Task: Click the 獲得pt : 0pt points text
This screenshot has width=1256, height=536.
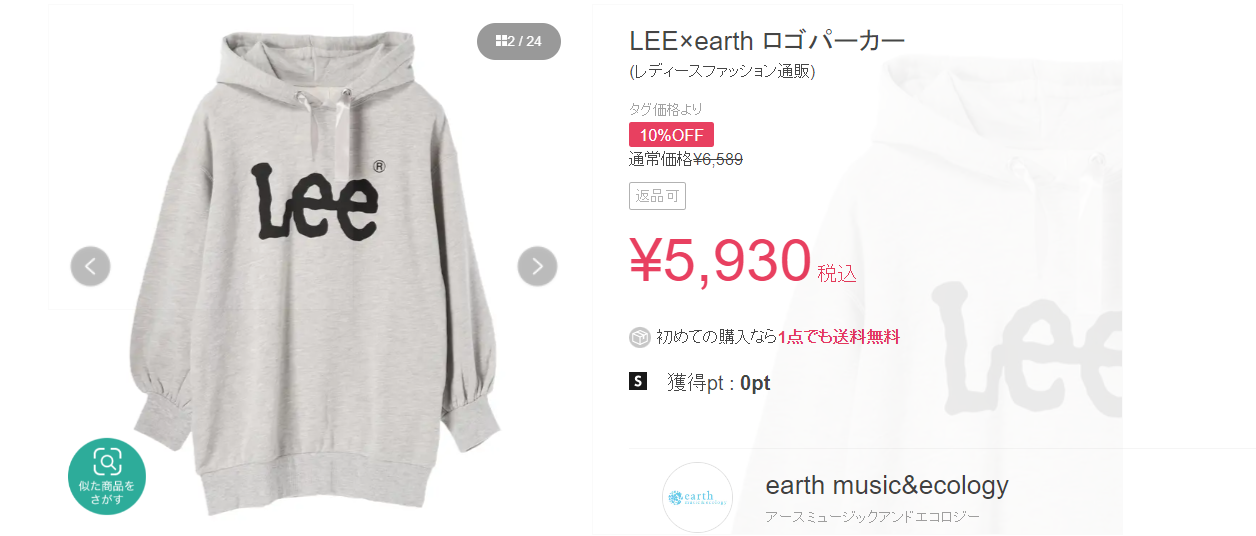Action: [x=718, y=383]
